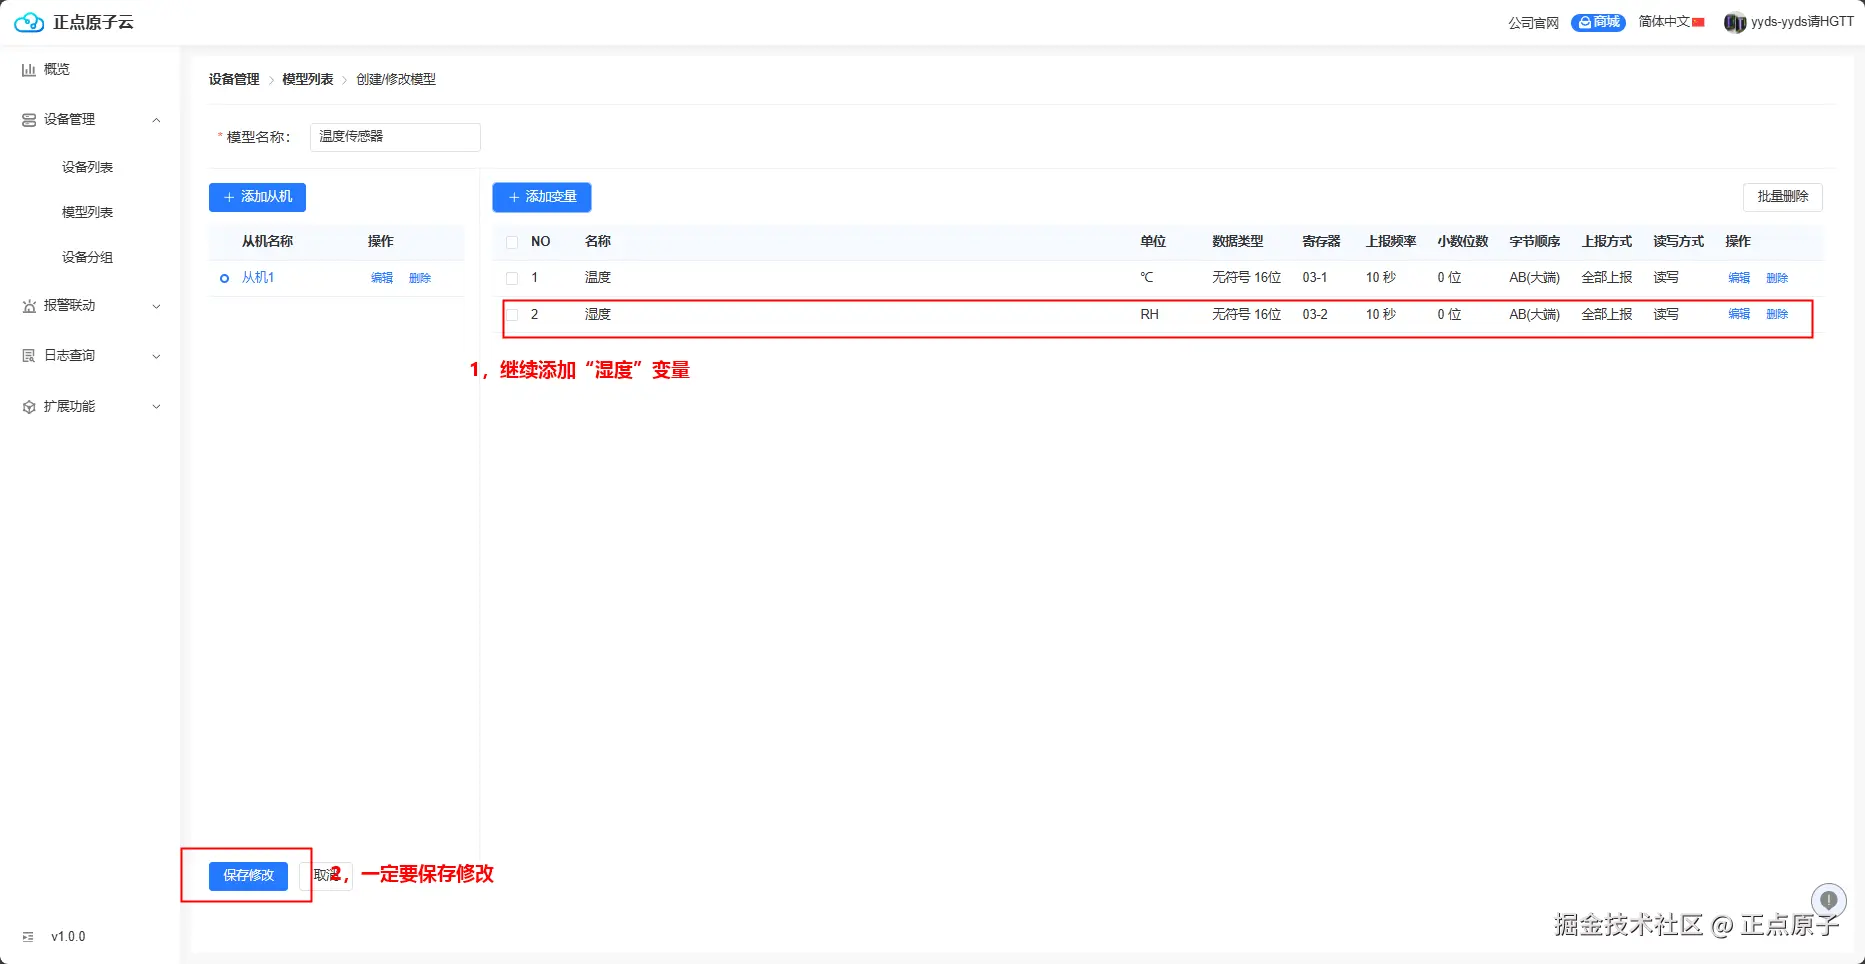Click the 设备管理 sidebar icon
The height and width of the screenshot is (964, 1865).
(x=29, y=120)
